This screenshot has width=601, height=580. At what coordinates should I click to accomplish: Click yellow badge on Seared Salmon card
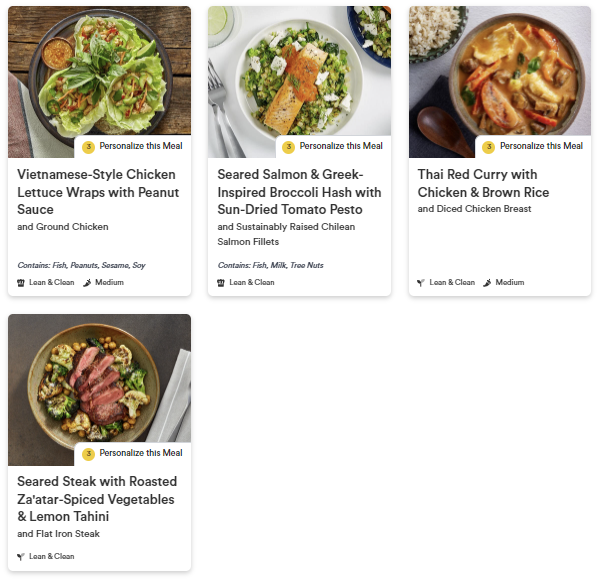pos(288,147)
